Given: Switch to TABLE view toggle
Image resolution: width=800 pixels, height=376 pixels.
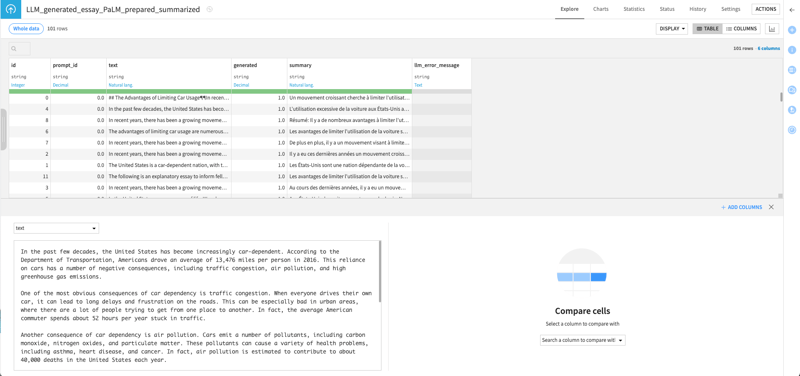Looking at the screenshot, I should tap(707, 29).
